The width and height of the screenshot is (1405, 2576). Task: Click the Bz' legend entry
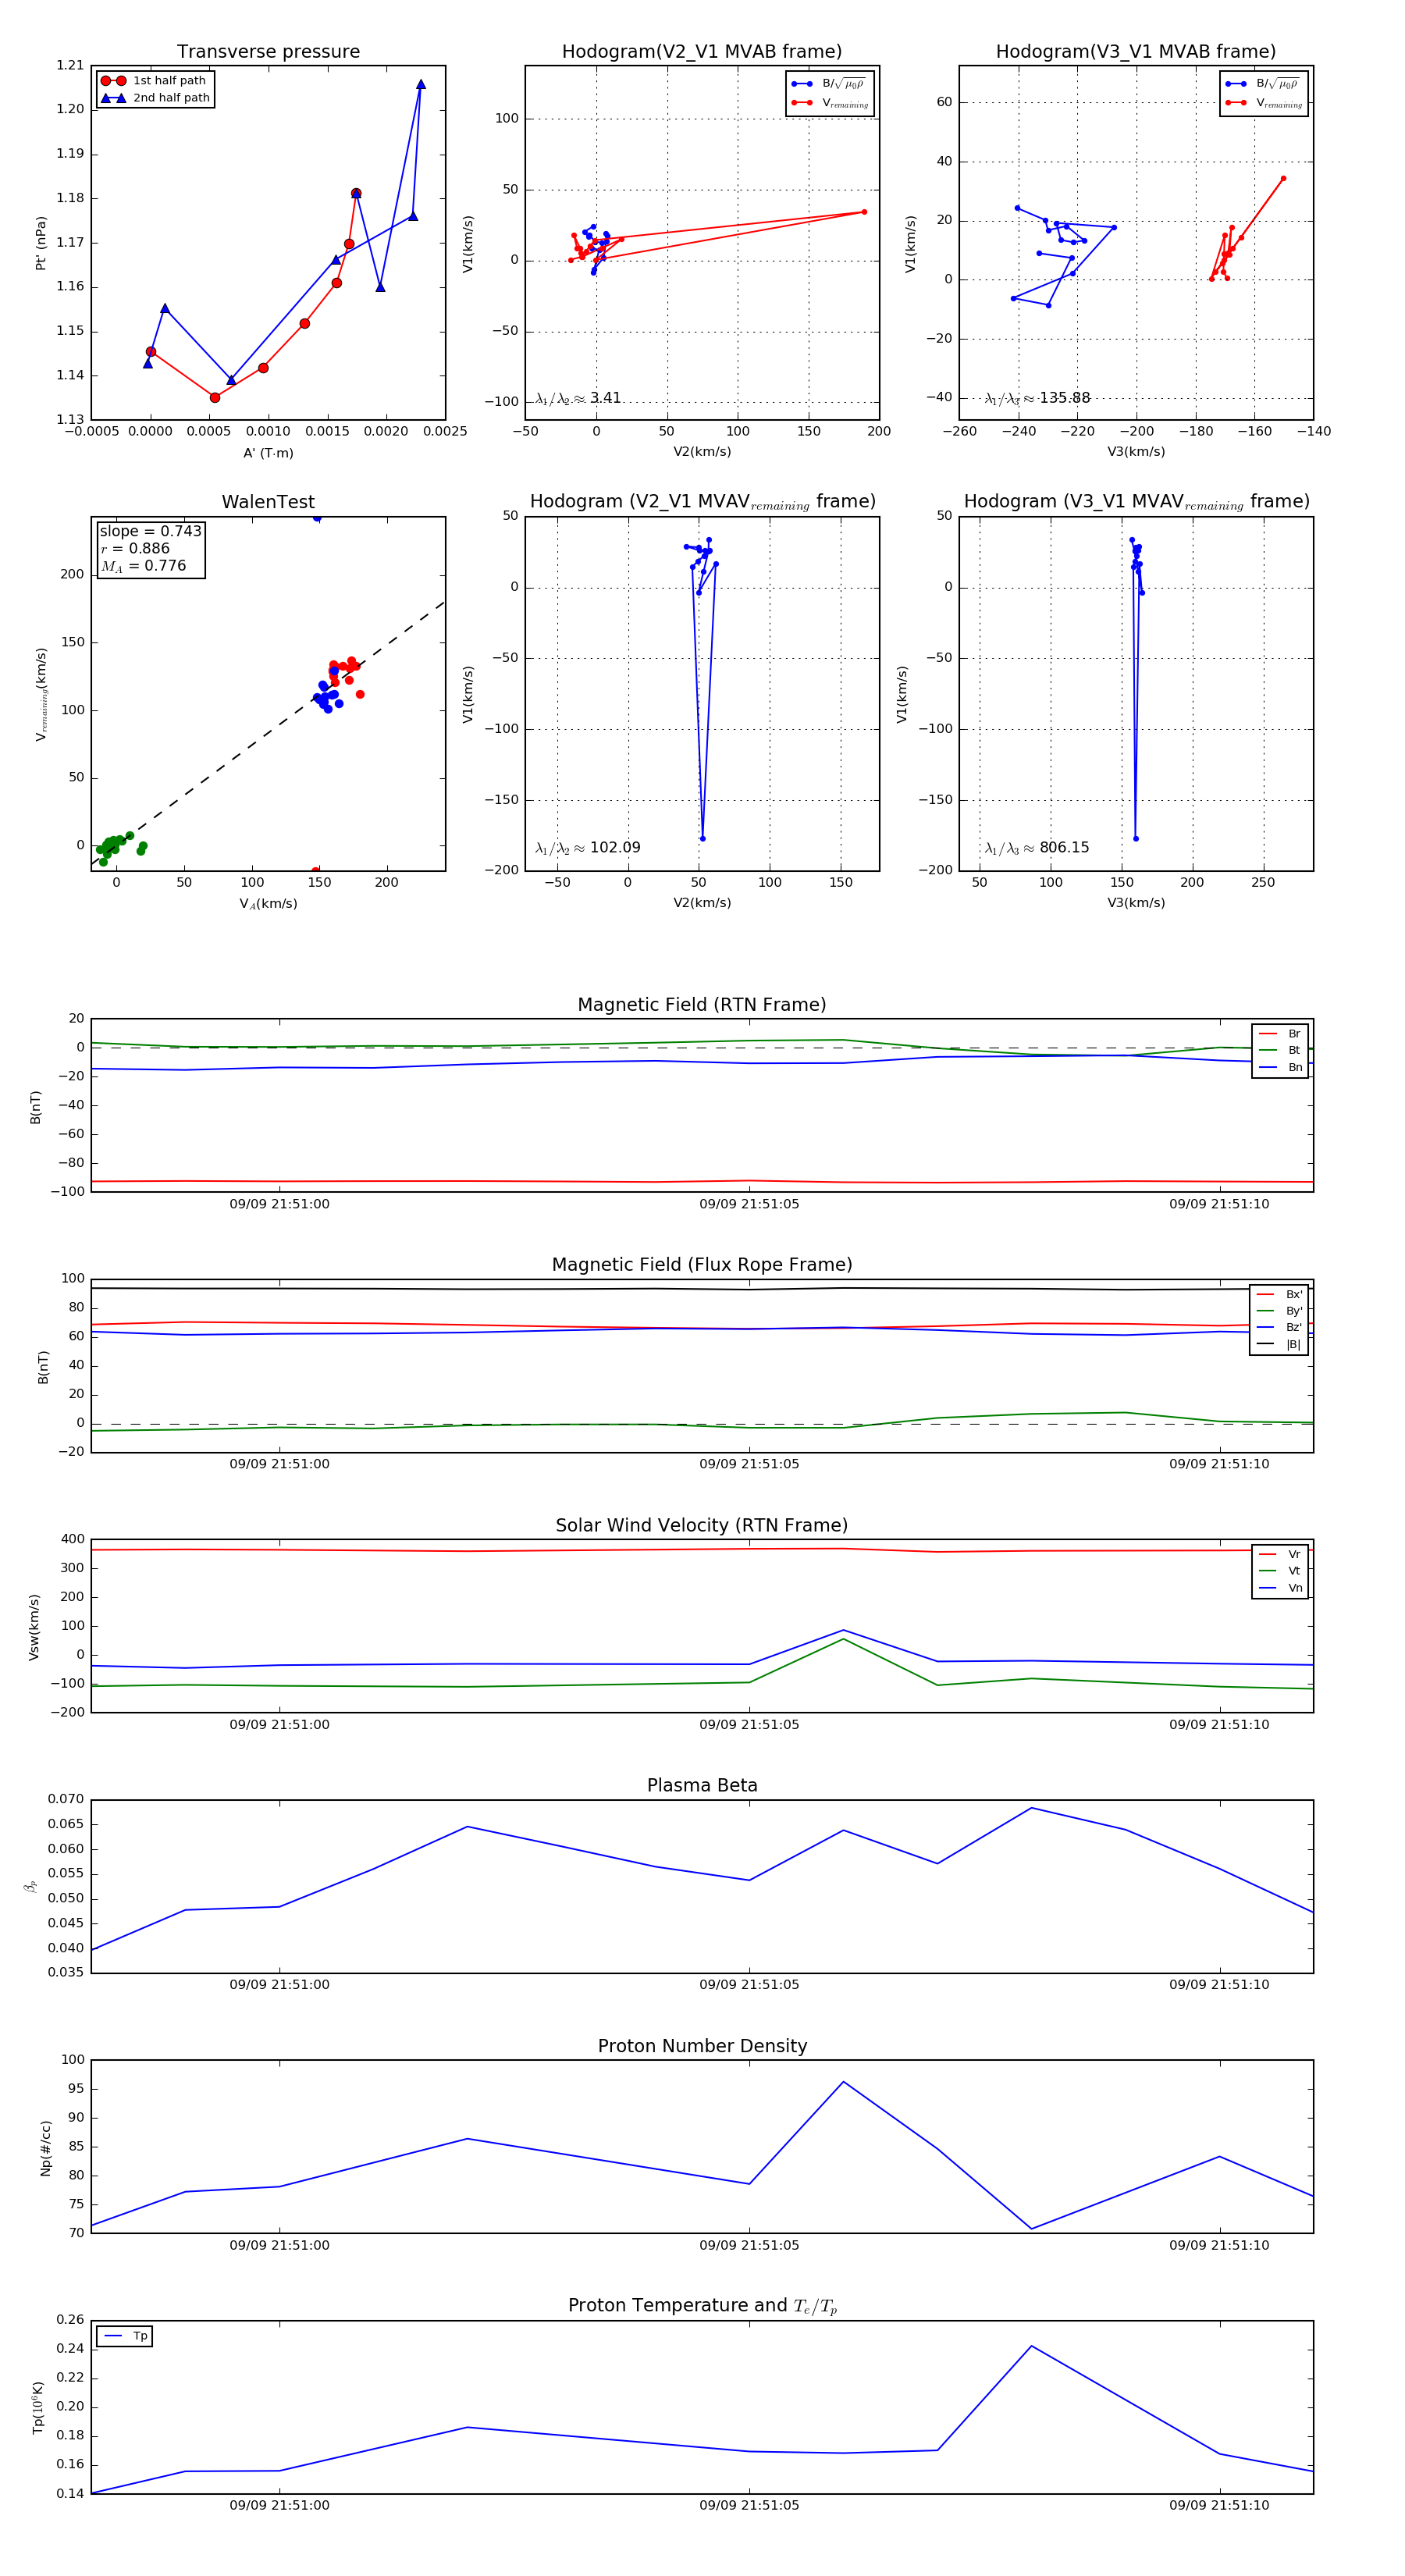pyautogui.click(x=1279, y=1328)
